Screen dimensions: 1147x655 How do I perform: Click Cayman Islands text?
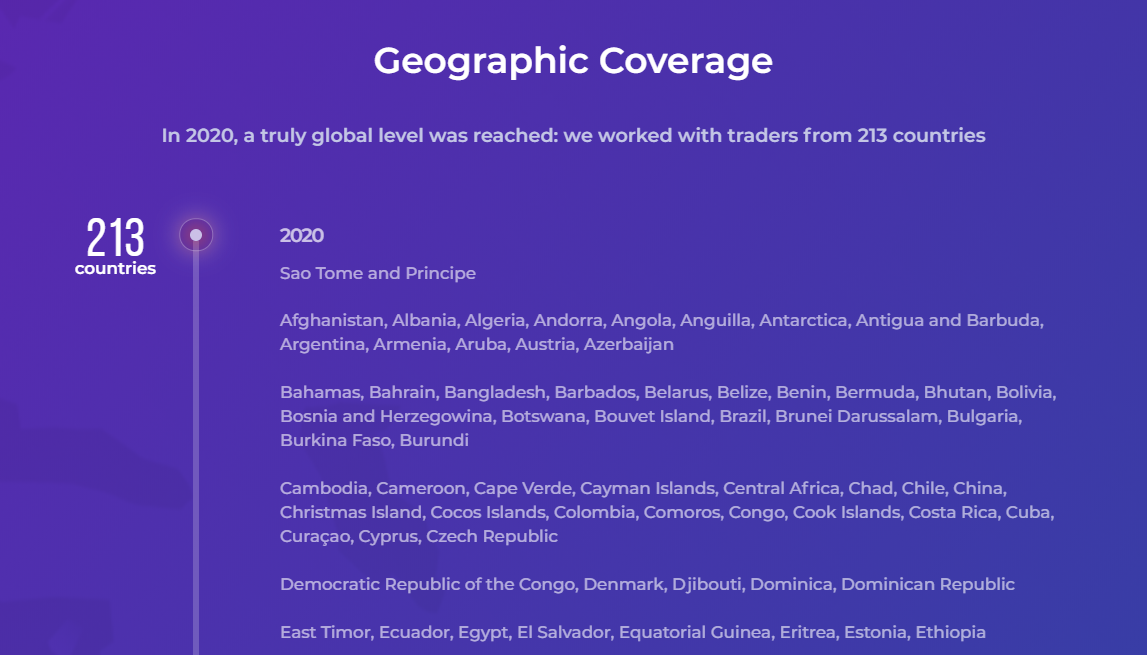(647, 488)
